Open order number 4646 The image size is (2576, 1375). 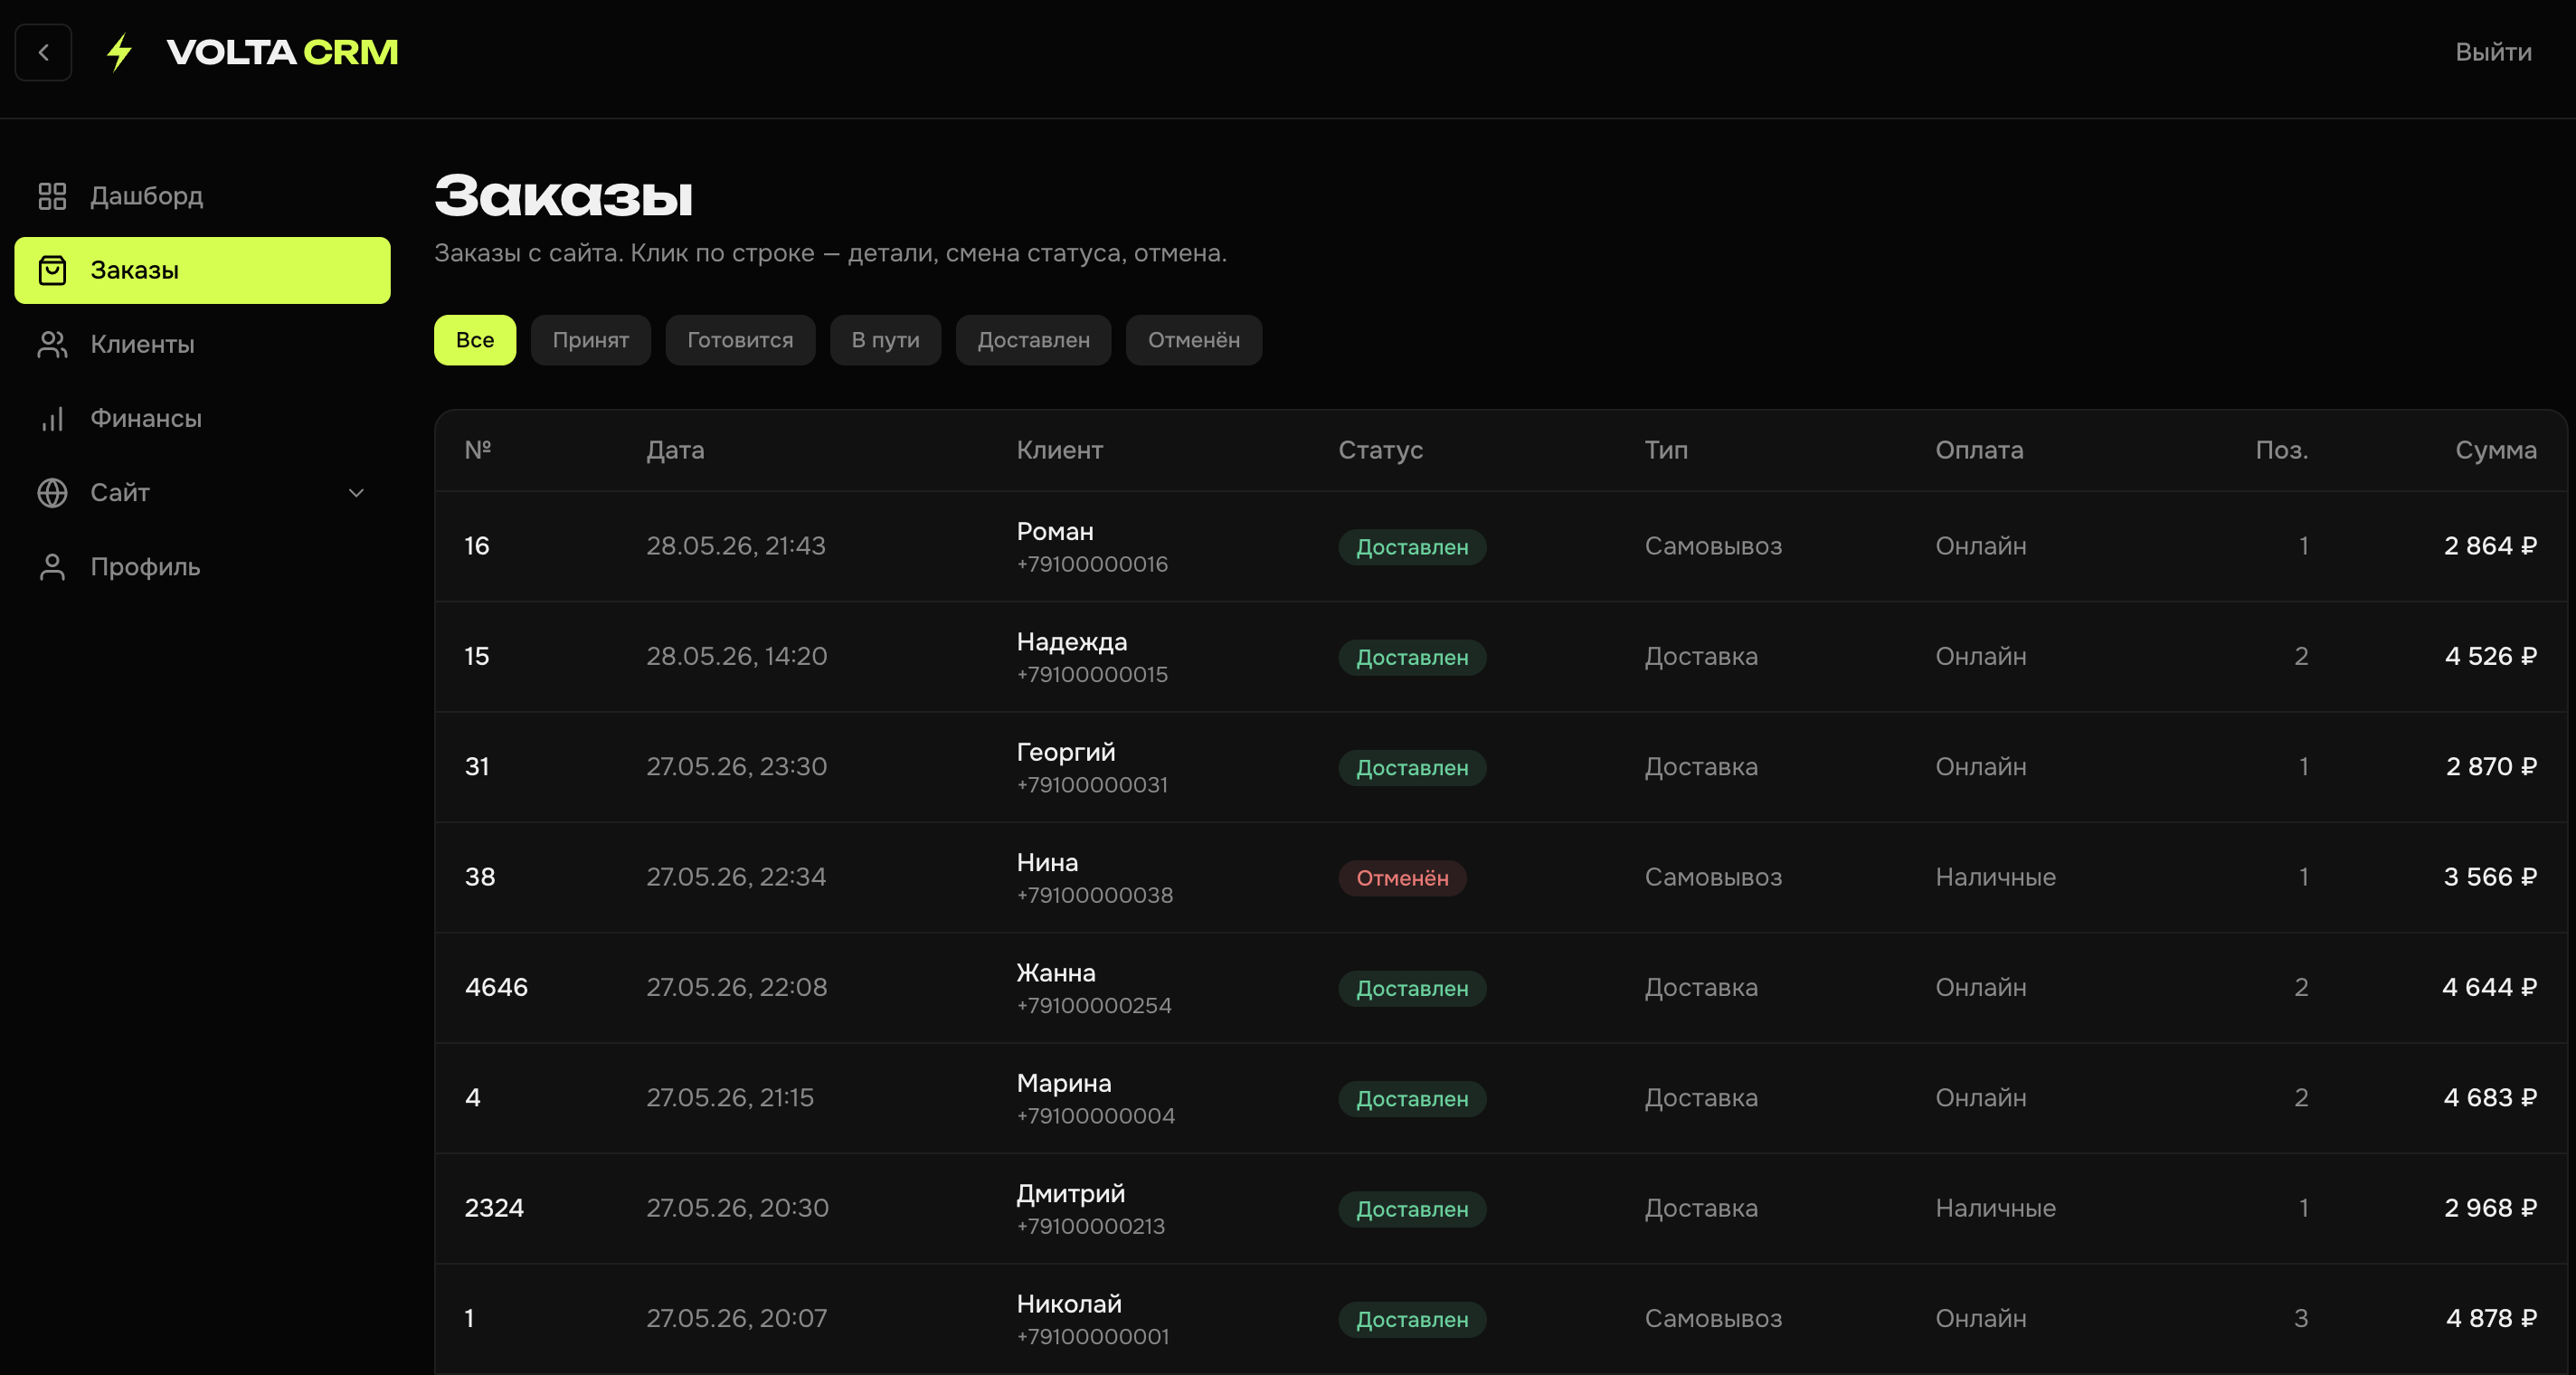(x=496, y=987)
